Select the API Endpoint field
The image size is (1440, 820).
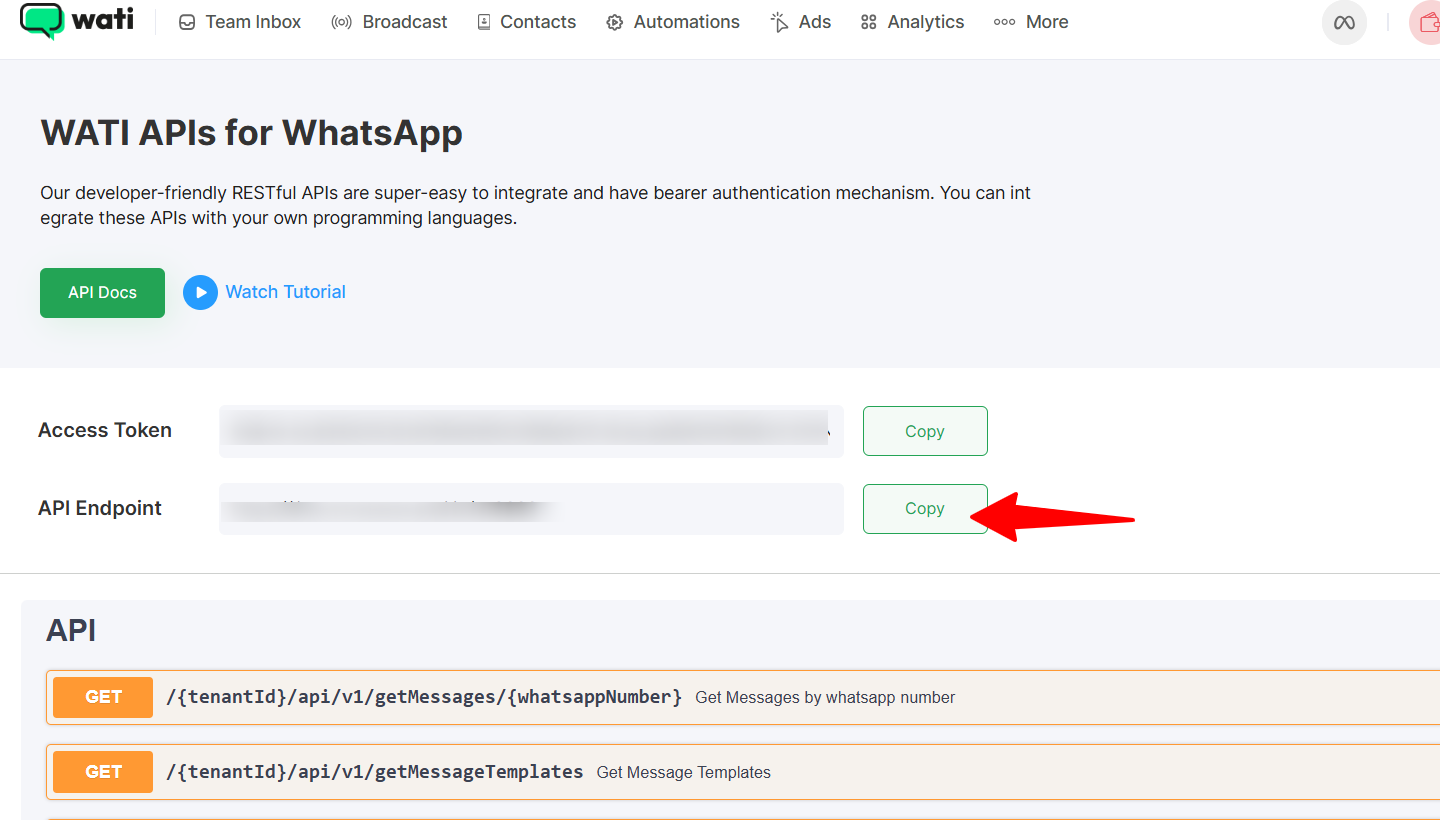(x=531, y=509)
